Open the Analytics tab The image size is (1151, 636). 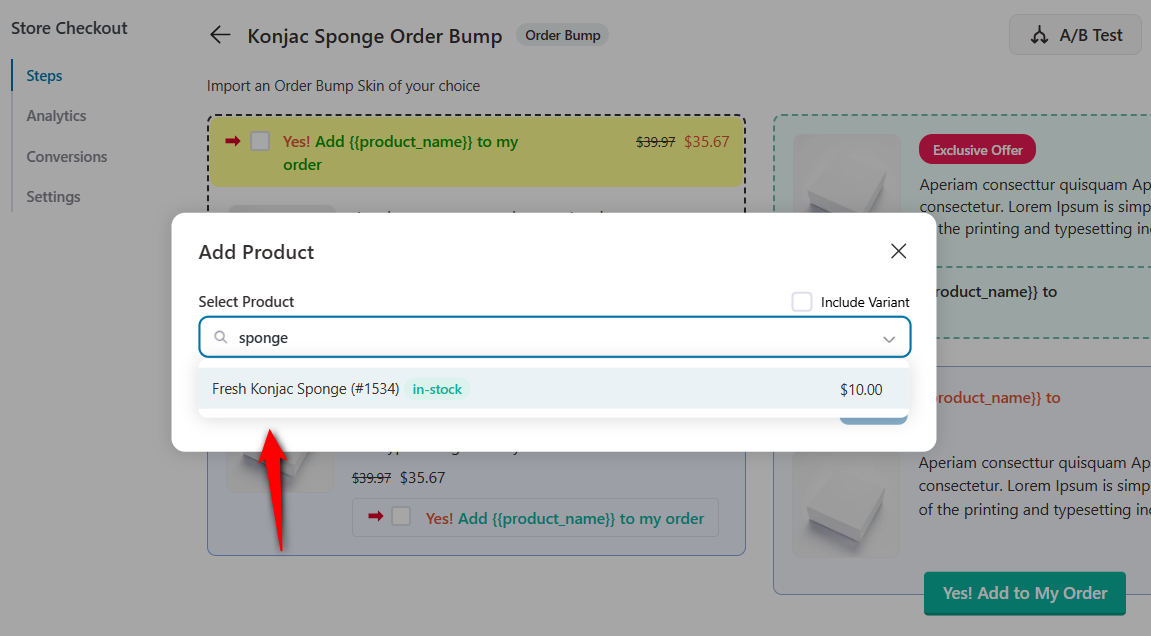55,115
